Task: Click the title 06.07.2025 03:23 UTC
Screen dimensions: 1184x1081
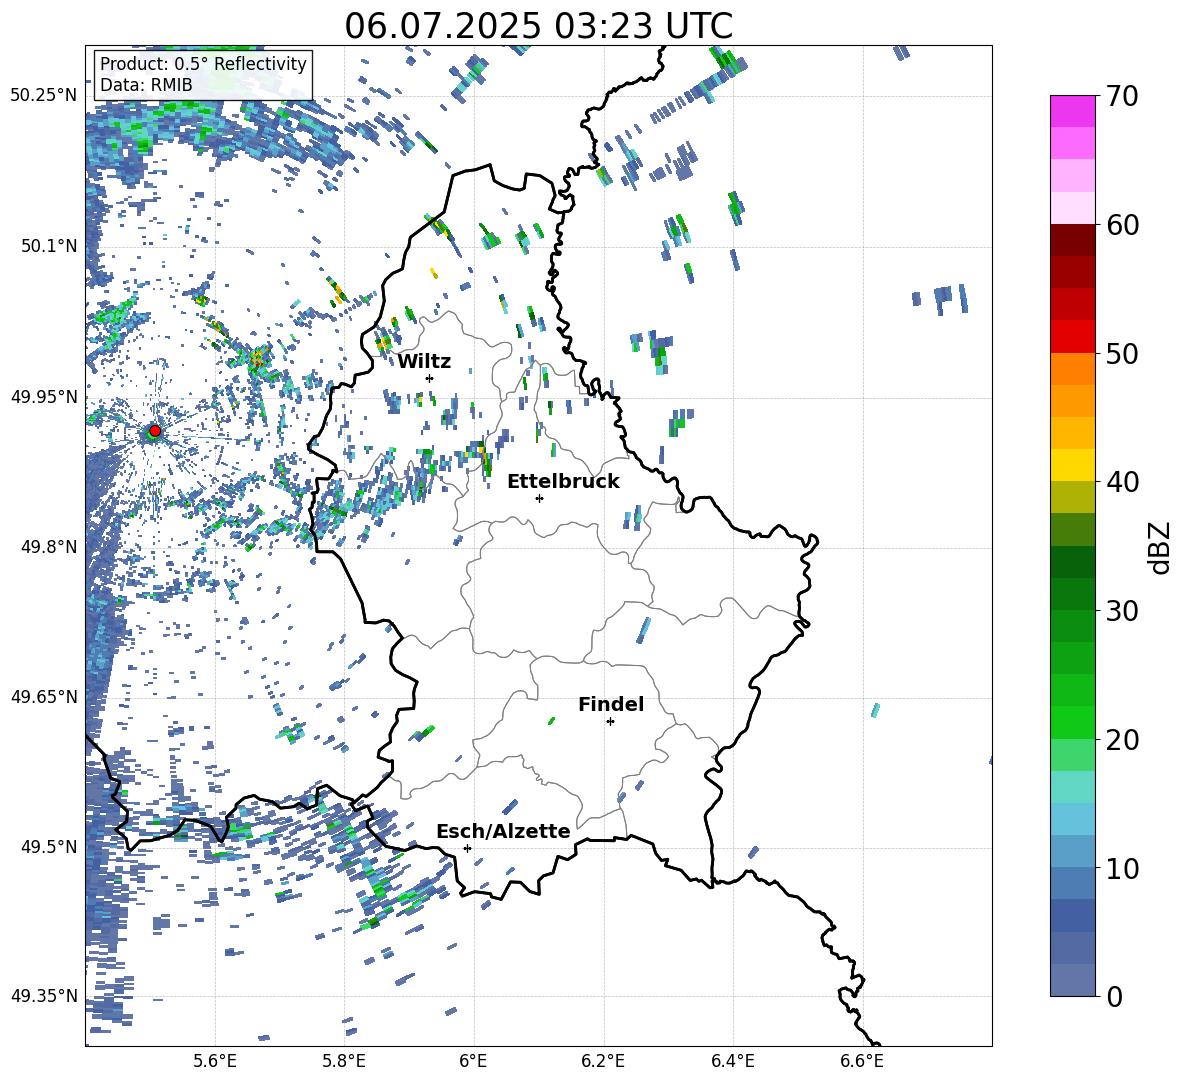Action: pos(538,26)
